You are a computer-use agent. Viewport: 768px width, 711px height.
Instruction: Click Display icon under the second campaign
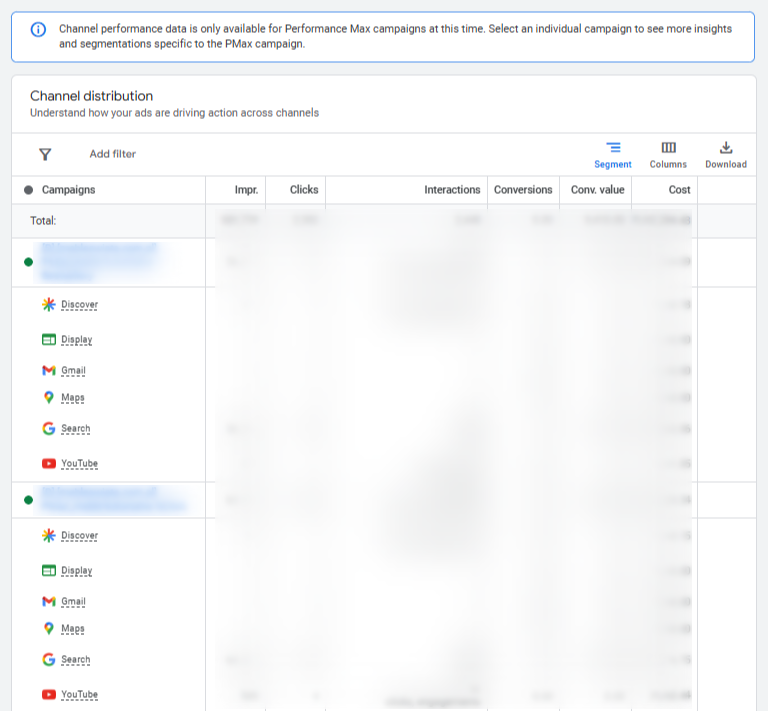48,570
